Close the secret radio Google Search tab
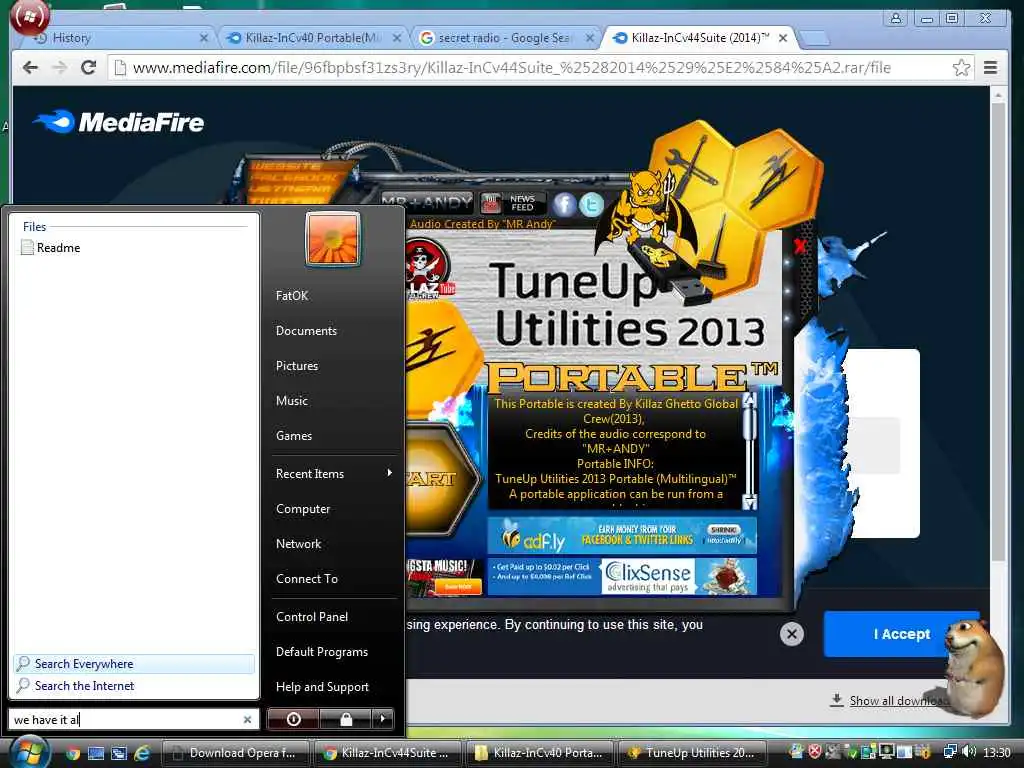Screen dimensions: 1024x768 [590, 38]
